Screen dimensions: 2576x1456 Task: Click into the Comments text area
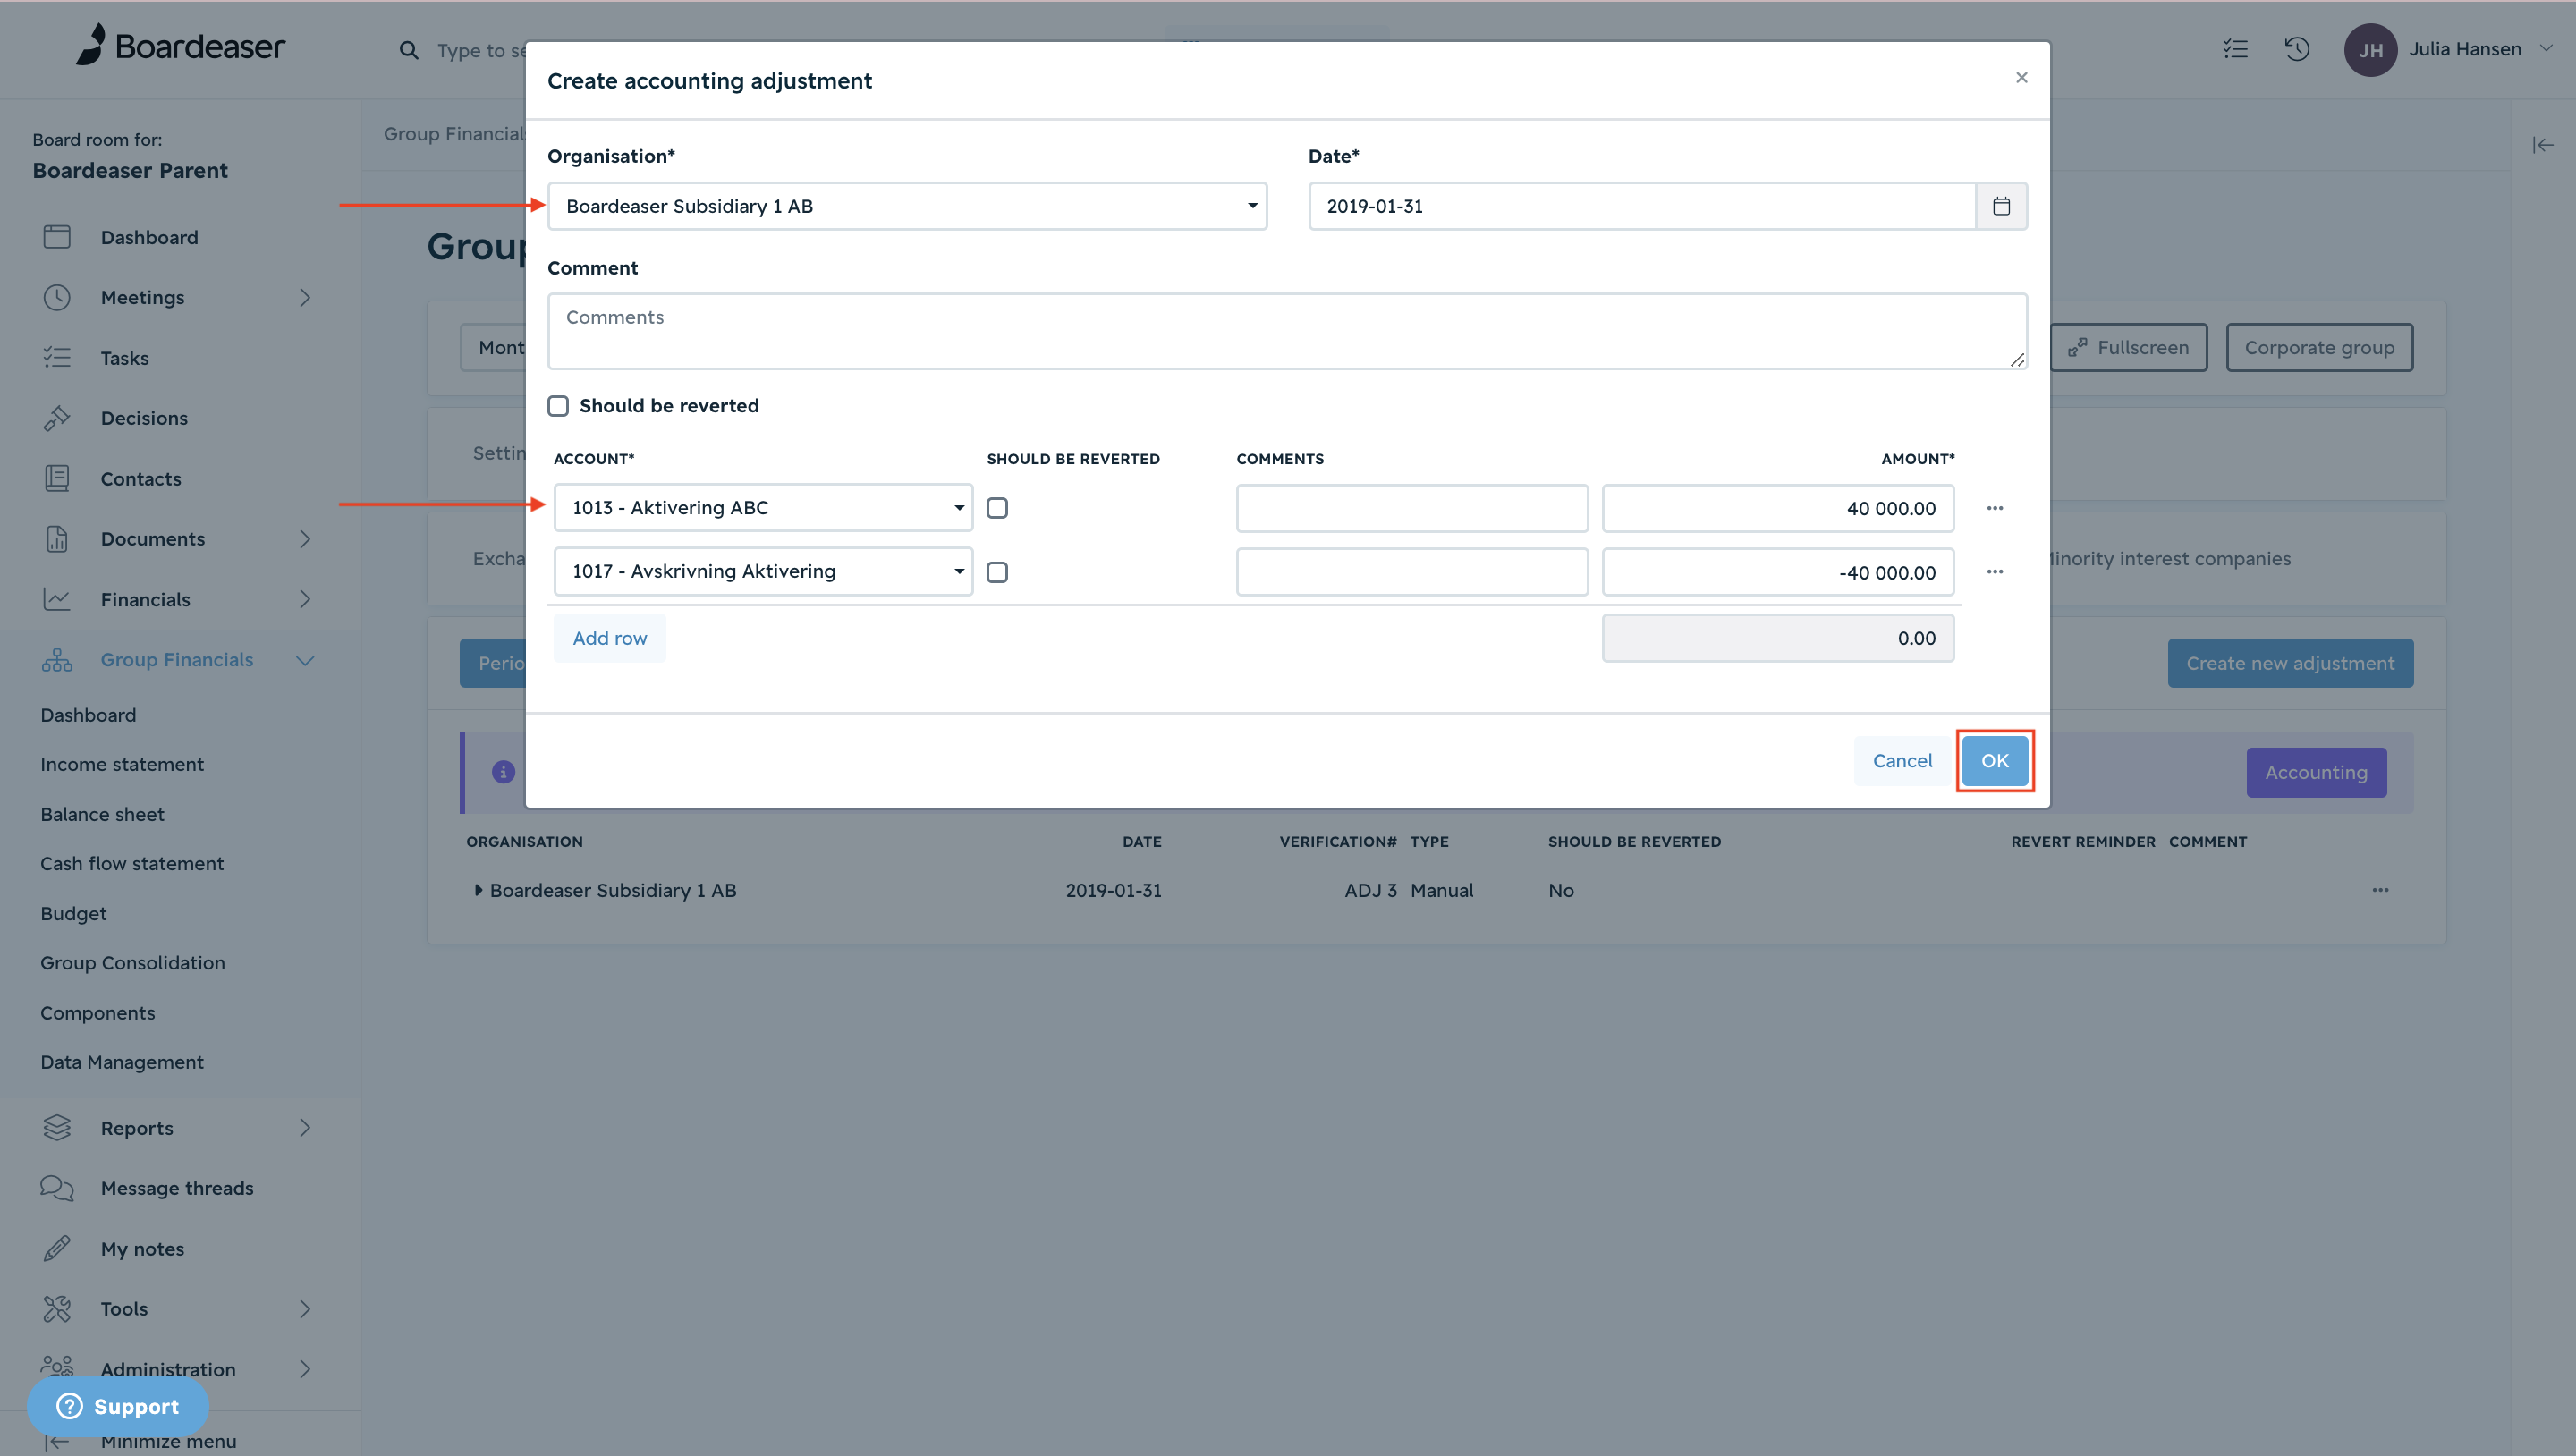tap(1287, 331)
